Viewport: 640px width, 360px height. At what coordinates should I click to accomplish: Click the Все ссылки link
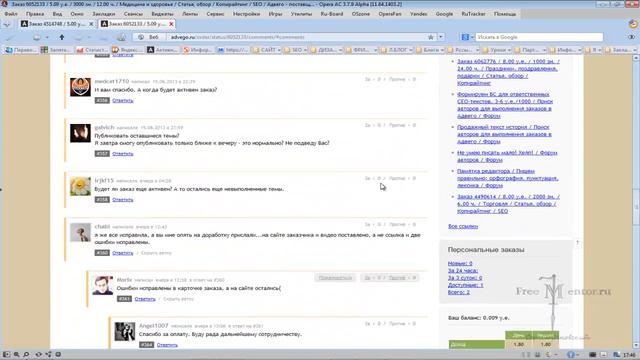click(463, 226)
